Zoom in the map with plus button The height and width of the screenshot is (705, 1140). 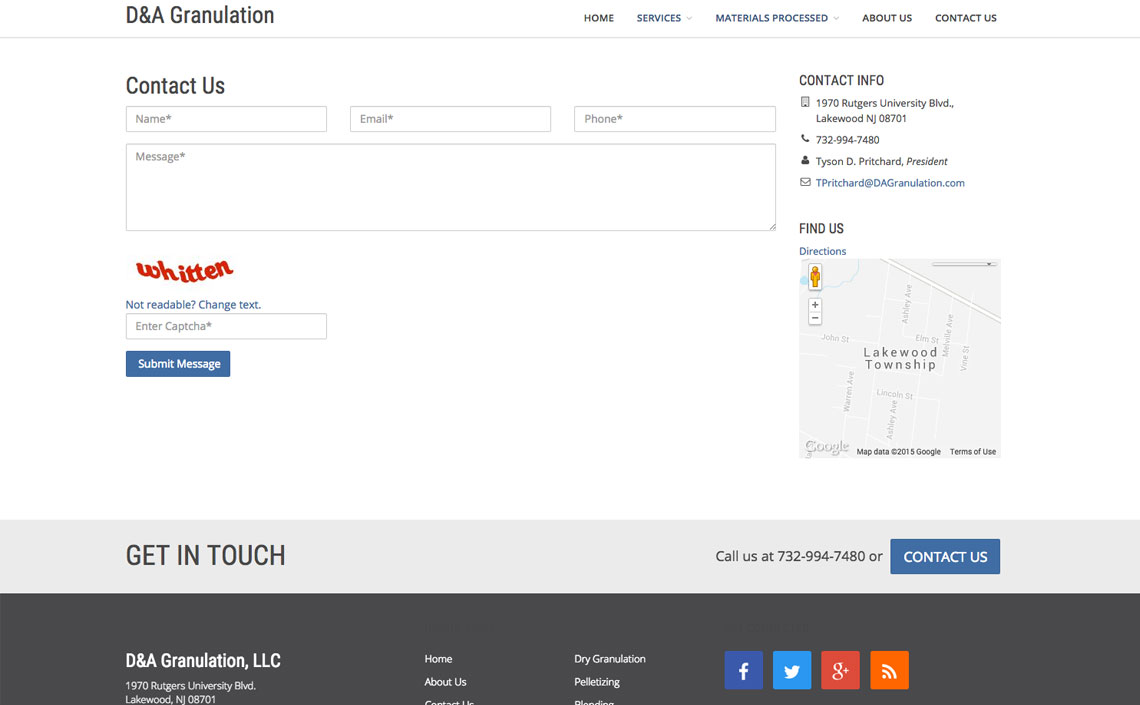(815, 305)
